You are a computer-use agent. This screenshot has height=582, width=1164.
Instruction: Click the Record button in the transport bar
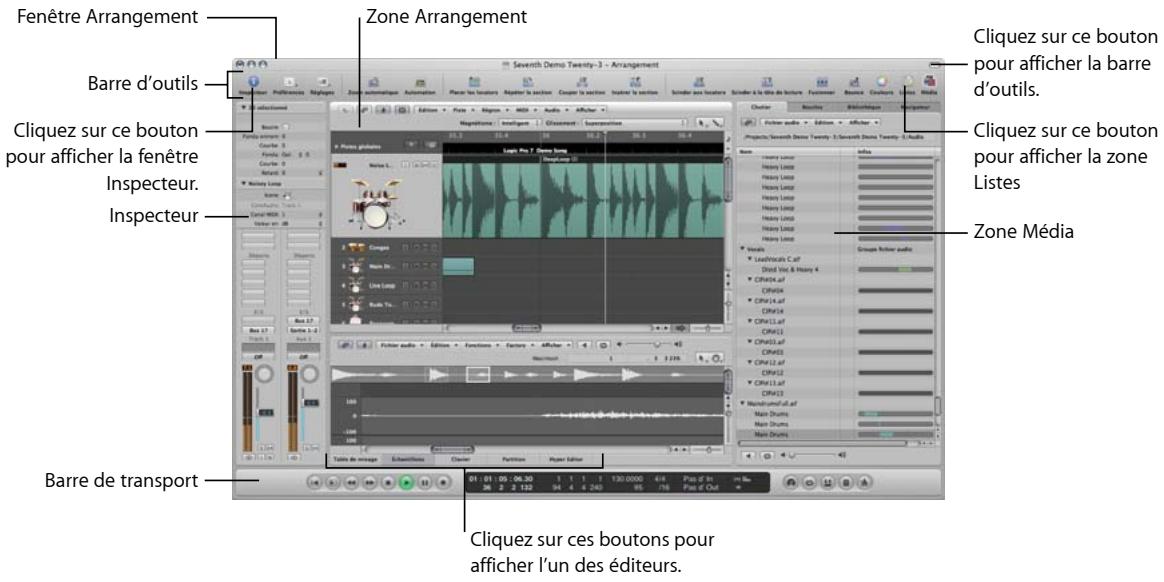click(x=443, y=482)
